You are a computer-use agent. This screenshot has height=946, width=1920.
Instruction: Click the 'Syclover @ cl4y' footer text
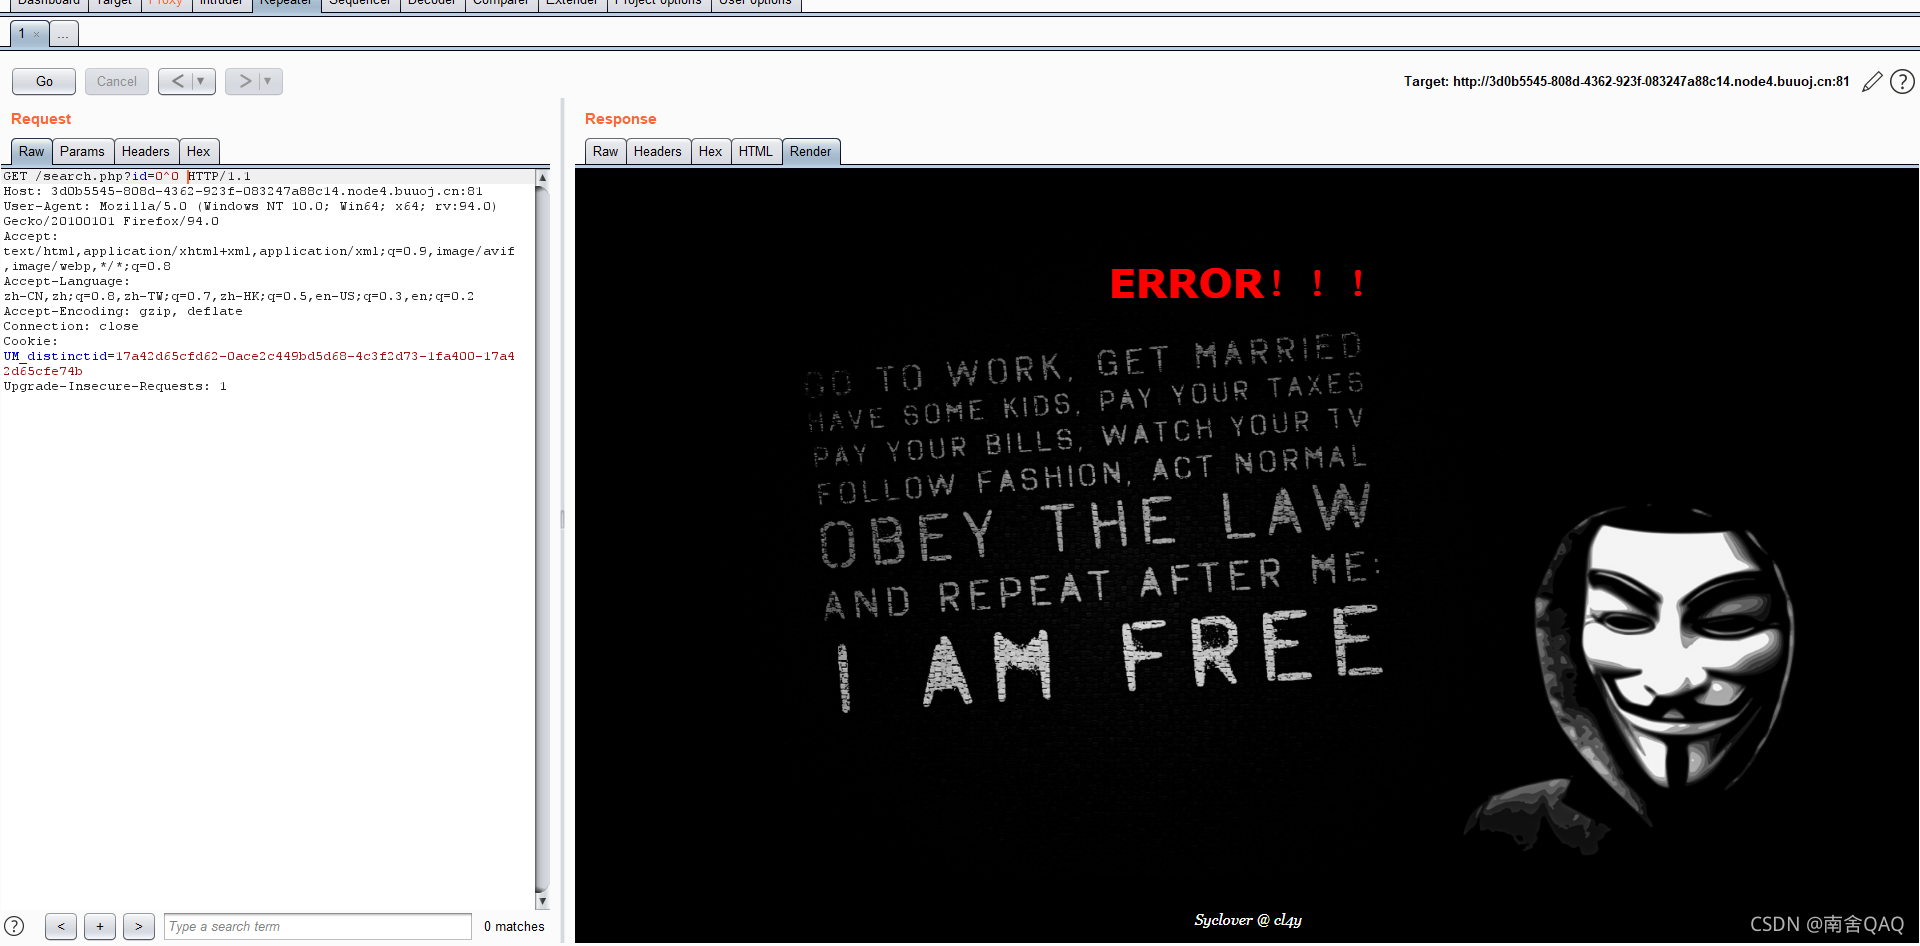point(1248,920)
